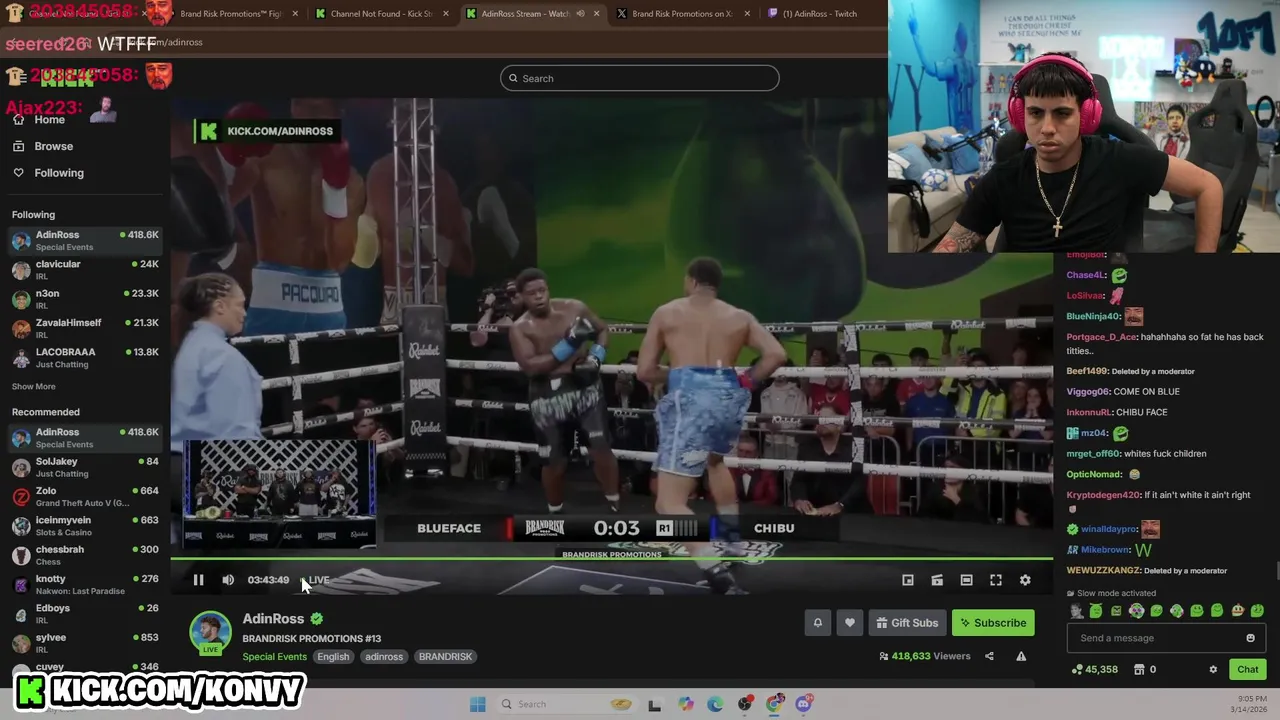Open Windows Start menu on taskbar

tap(478, 704)
